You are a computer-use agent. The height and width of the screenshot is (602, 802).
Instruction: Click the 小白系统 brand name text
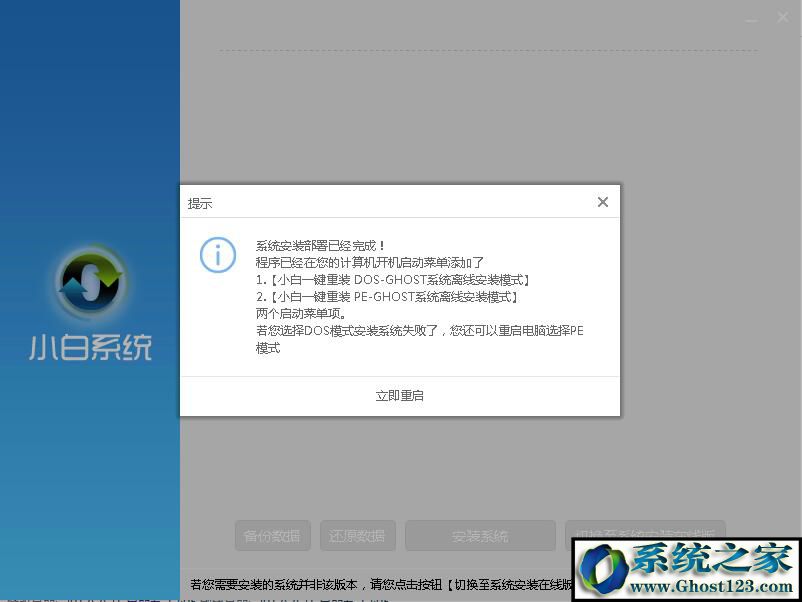(91, 348)
